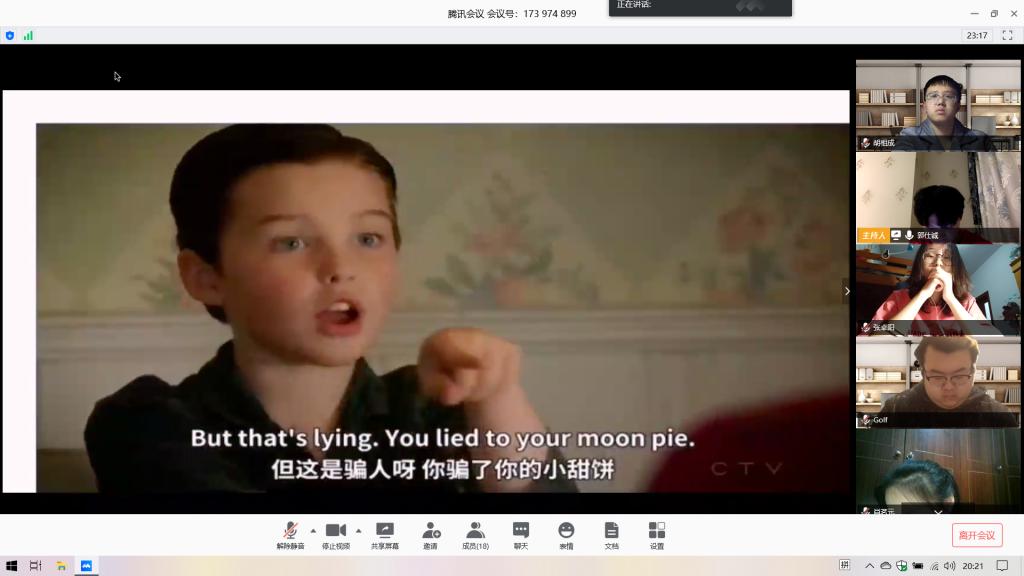The image size is (1024, 576).
Task: Close the Tencent Meeting window
Action: click(1014, 13)
